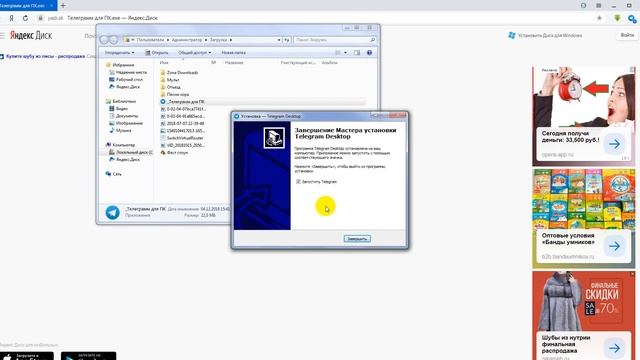The image size is (640, 360).
Task: Click Завершить to finish Telegram setup
Action: pyautogui.click(x=357, y=238)
